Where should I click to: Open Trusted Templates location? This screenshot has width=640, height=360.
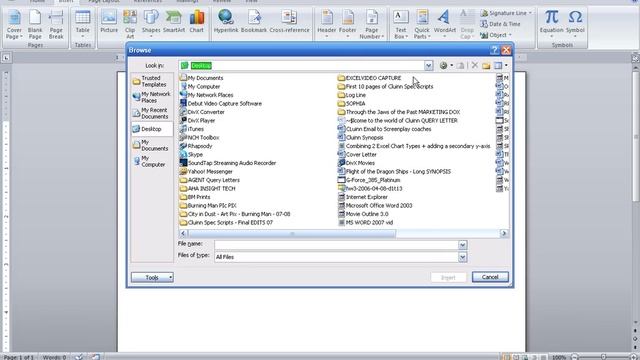(152, 81)
